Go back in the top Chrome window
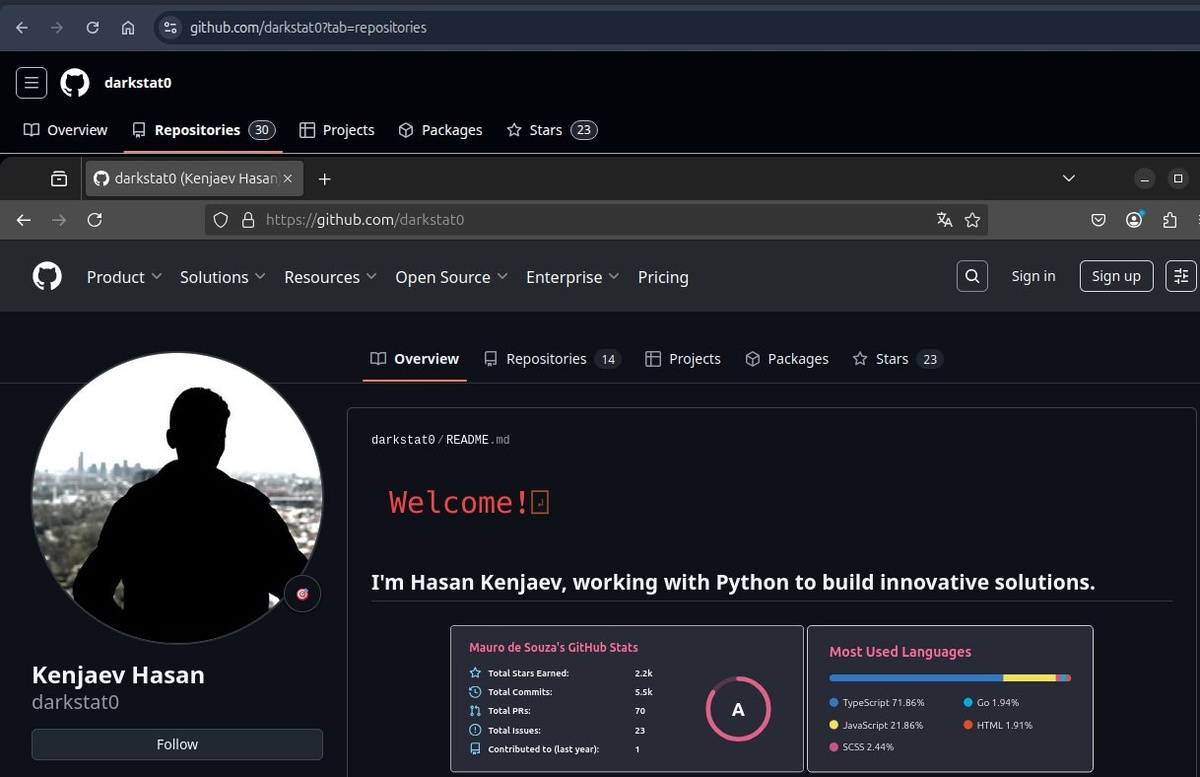The height and width of the screenshot is (777, 1200). tap(22, 28)
